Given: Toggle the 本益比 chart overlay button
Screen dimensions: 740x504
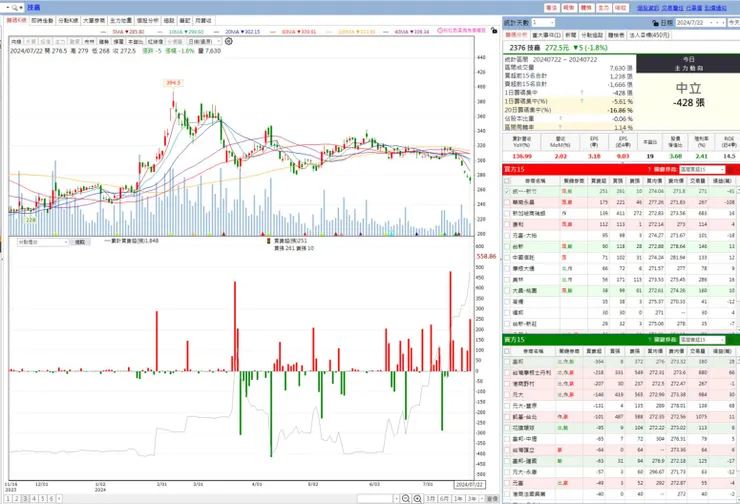Looking at the screenshot, I should coord(135,42).
